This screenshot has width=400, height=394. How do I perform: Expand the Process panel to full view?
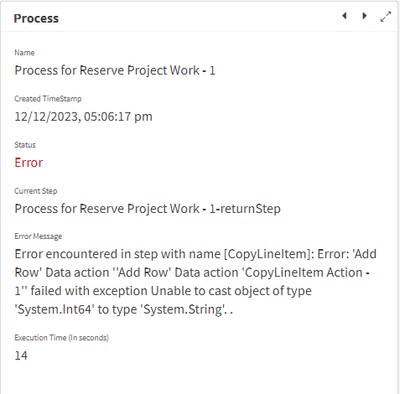(386, 17)
